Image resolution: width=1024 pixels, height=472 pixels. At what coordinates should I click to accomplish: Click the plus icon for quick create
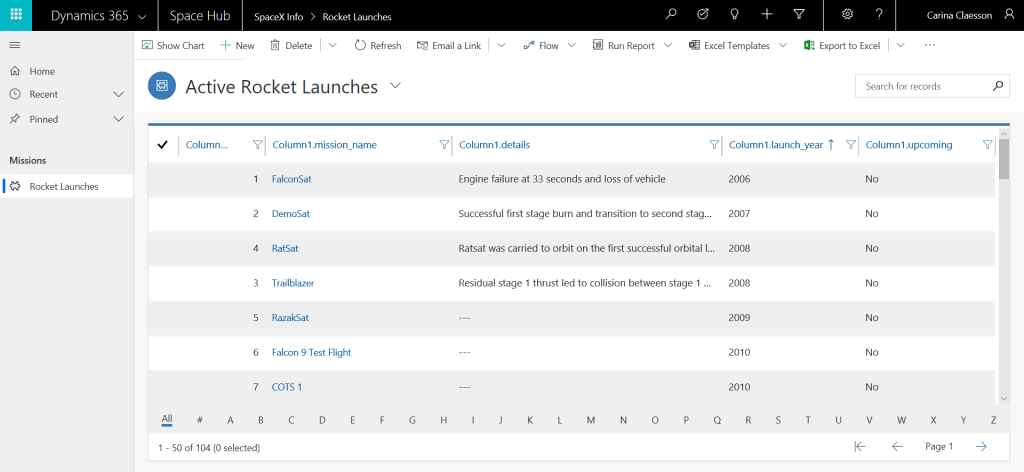766,15
